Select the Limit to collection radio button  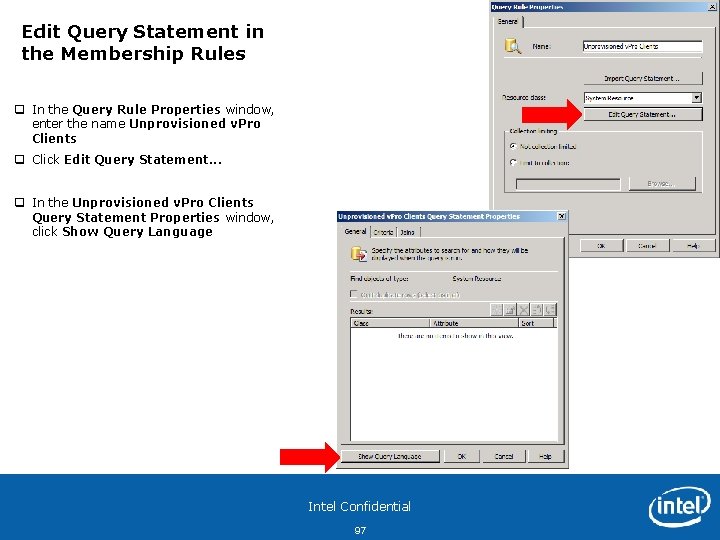point(513,163)
